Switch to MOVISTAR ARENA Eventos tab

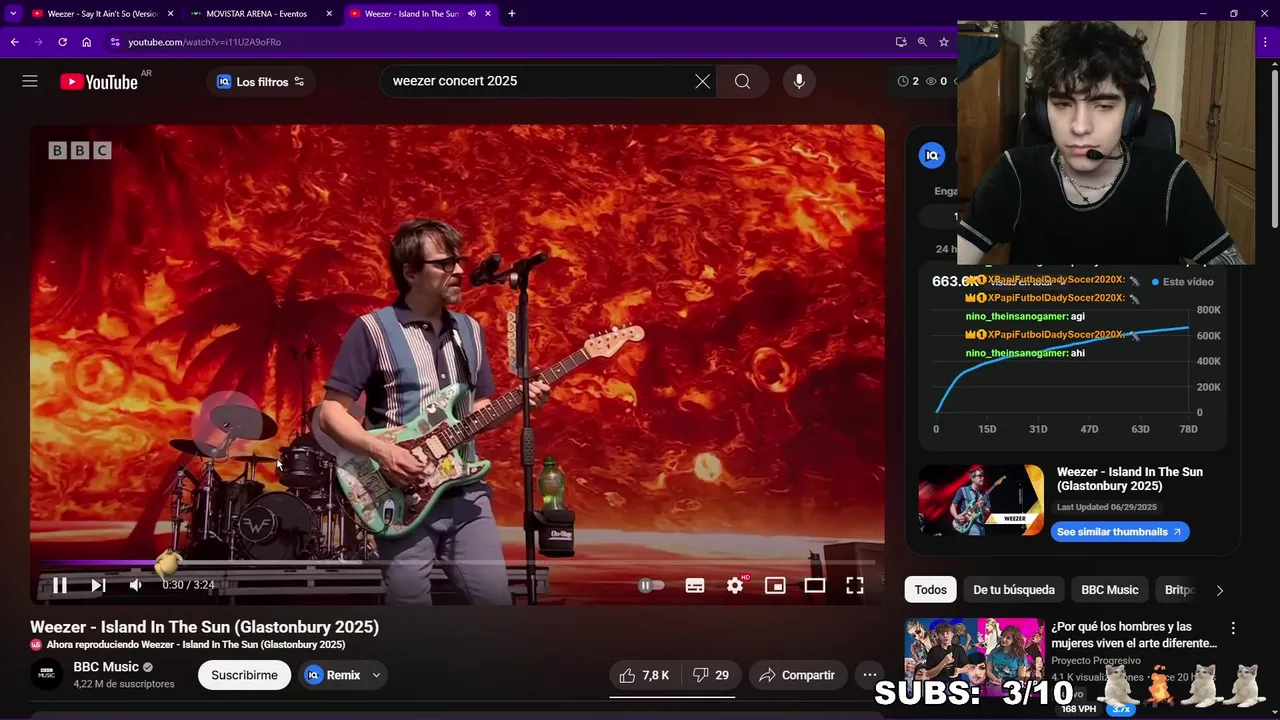click(x=256, y=14)
